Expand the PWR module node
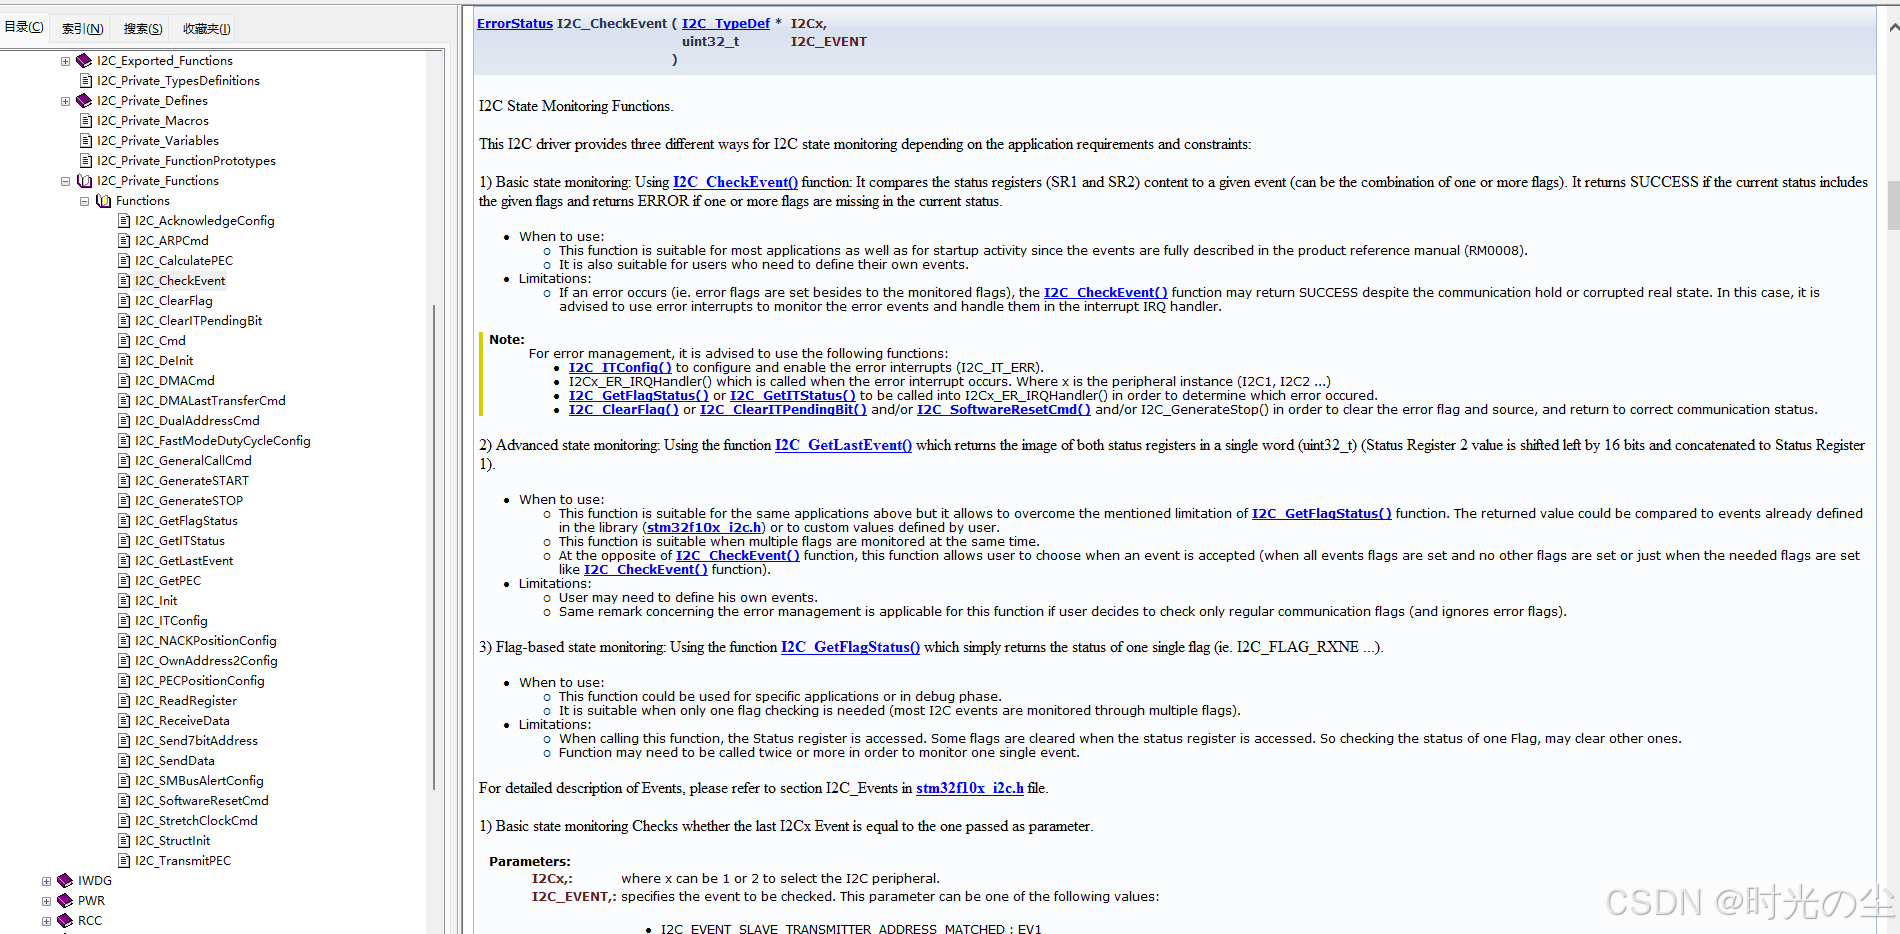The image size is (1900, 934). pyautogui.click(x=46, y=901)
